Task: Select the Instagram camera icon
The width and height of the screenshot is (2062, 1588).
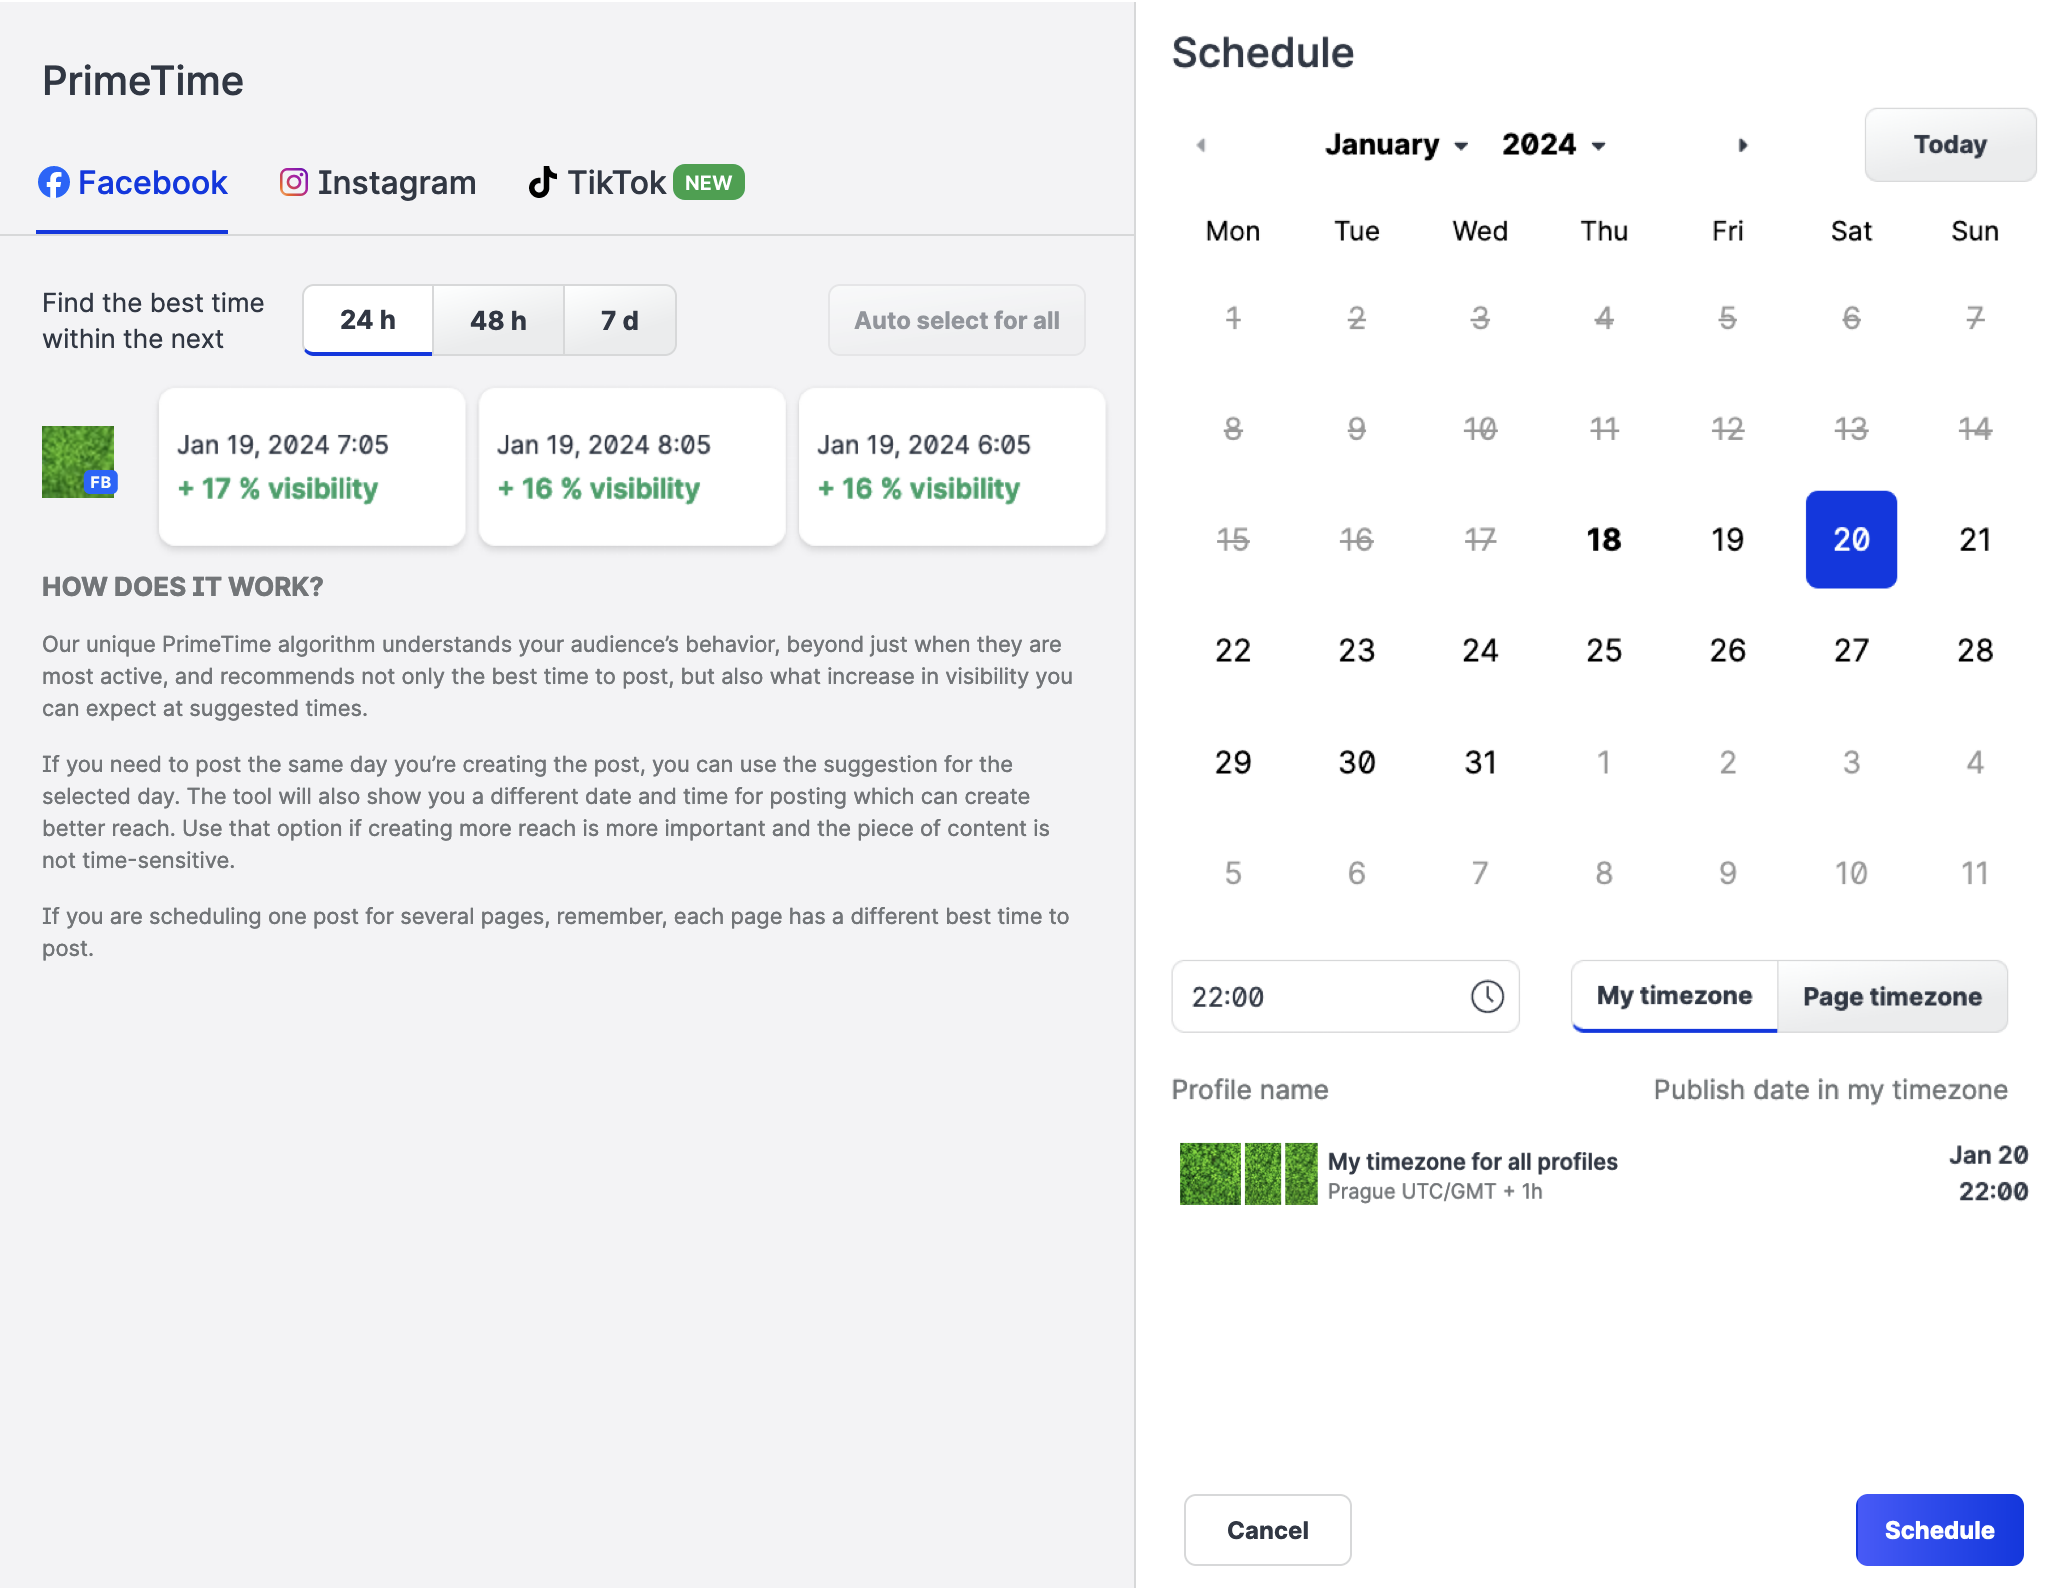Action: point(293,182)
